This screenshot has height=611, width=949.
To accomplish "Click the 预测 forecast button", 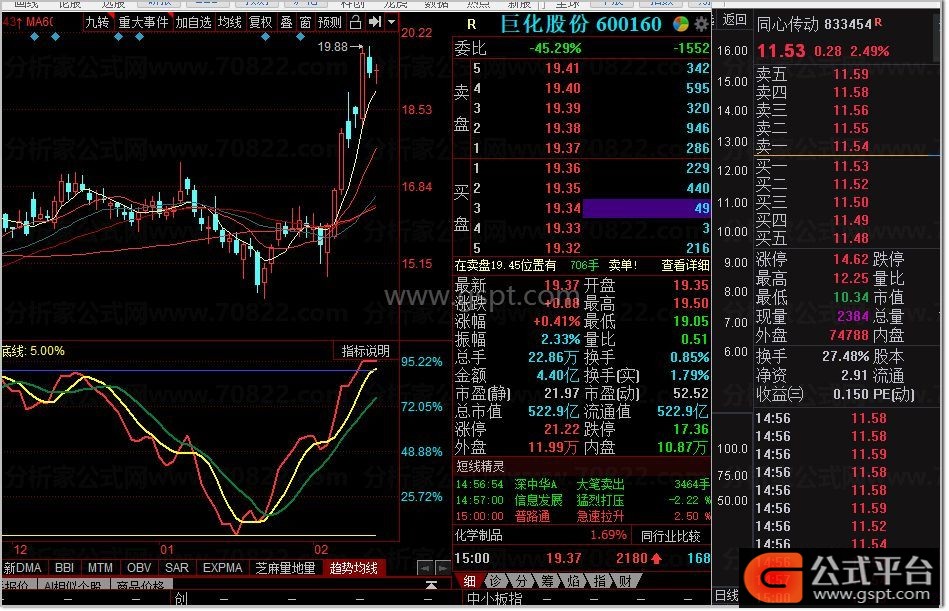I will pyautogui.click(x=330, y=22).
